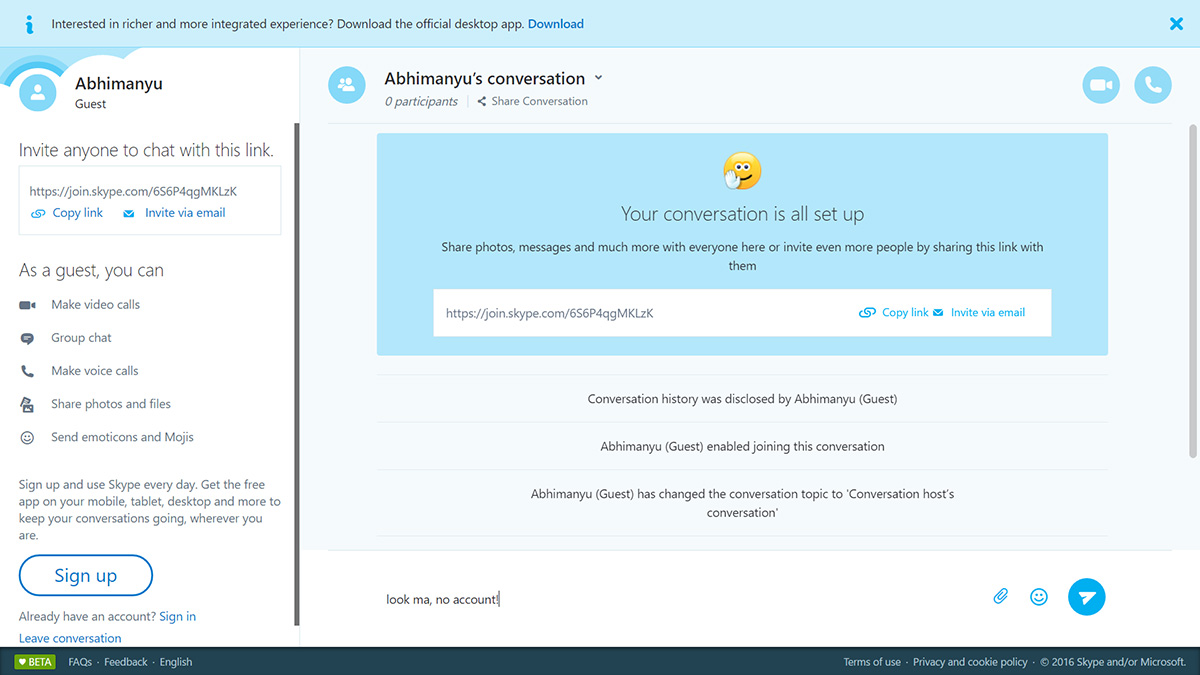Click Abhimanyu's guest profile avatar
Screen dimensions: 1200x675
(x=38, y=93)
